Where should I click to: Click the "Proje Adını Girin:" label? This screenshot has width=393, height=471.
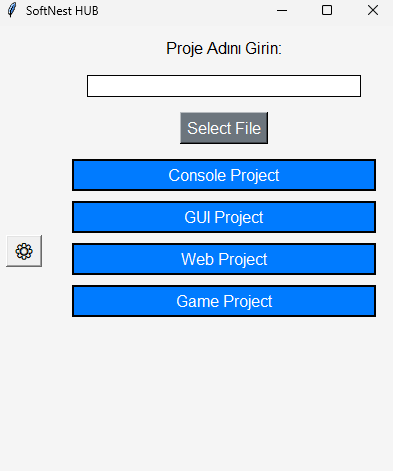click(224, 48)
